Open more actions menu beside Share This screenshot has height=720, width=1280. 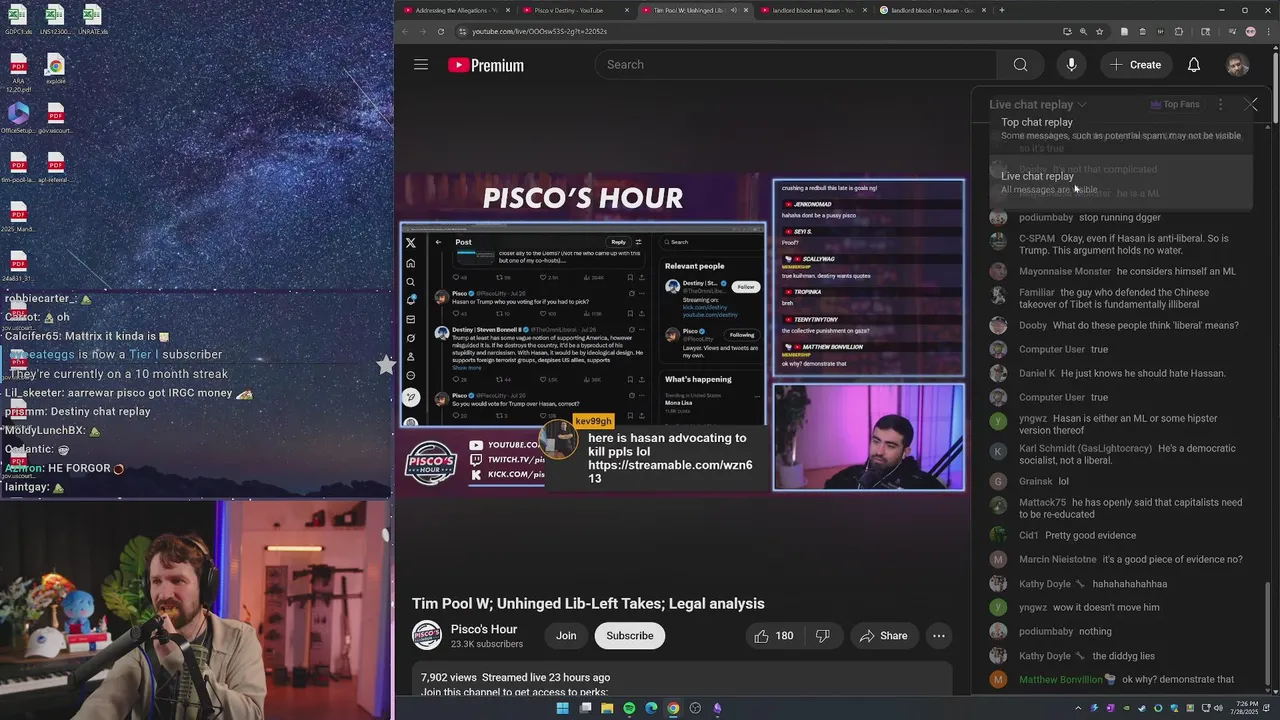pyautogui.click(x=938, y=636)
